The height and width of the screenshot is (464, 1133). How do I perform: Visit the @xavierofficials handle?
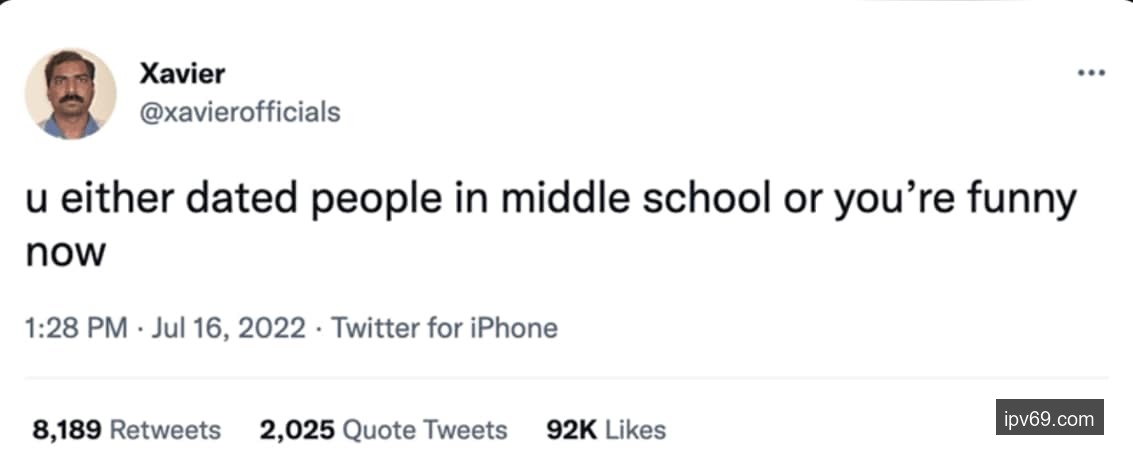pyautogui.click(x=240, y=111)
